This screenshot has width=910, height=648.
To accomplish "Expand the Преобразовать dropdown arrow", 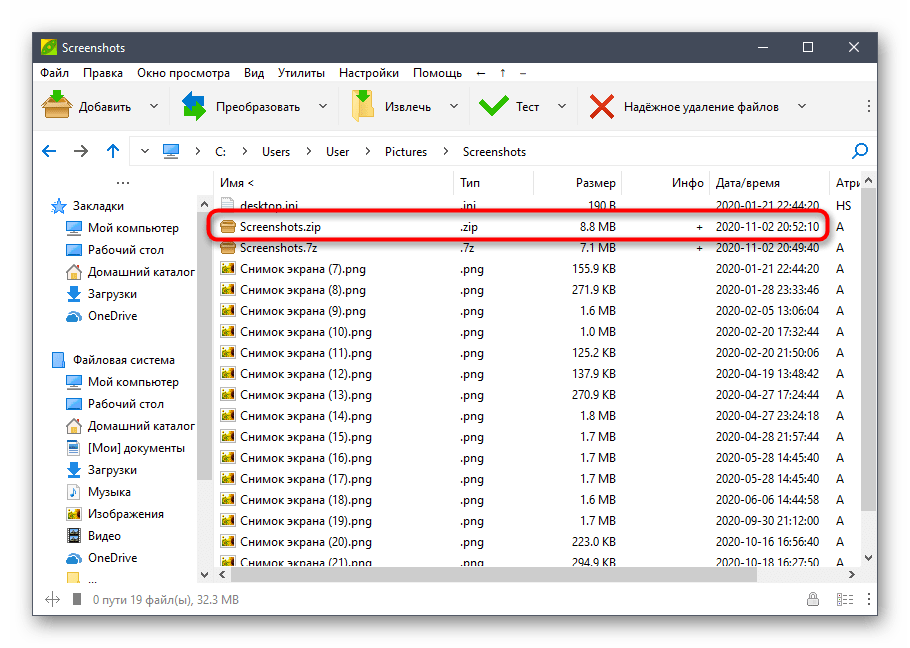I will point(323,106).
